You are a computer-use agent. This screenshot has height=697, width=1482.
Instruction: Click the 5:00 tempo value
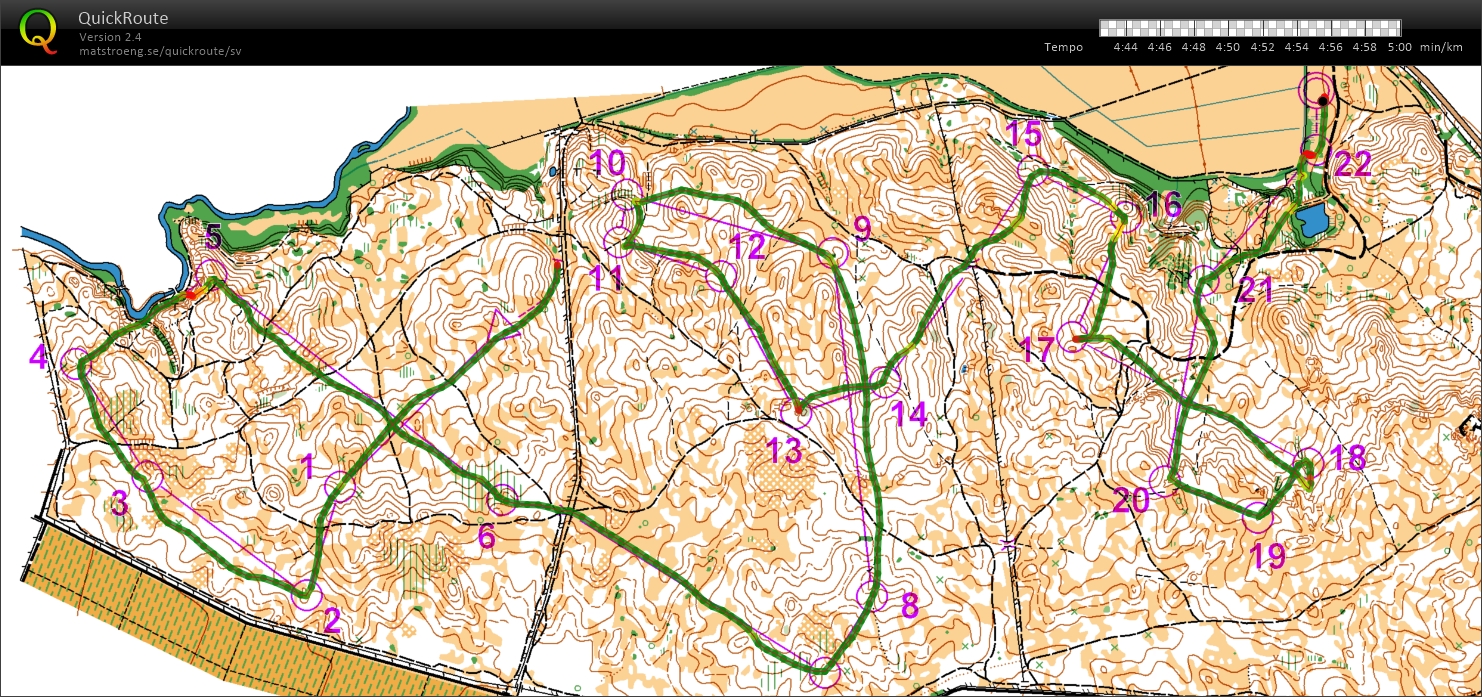point(1399,47)
